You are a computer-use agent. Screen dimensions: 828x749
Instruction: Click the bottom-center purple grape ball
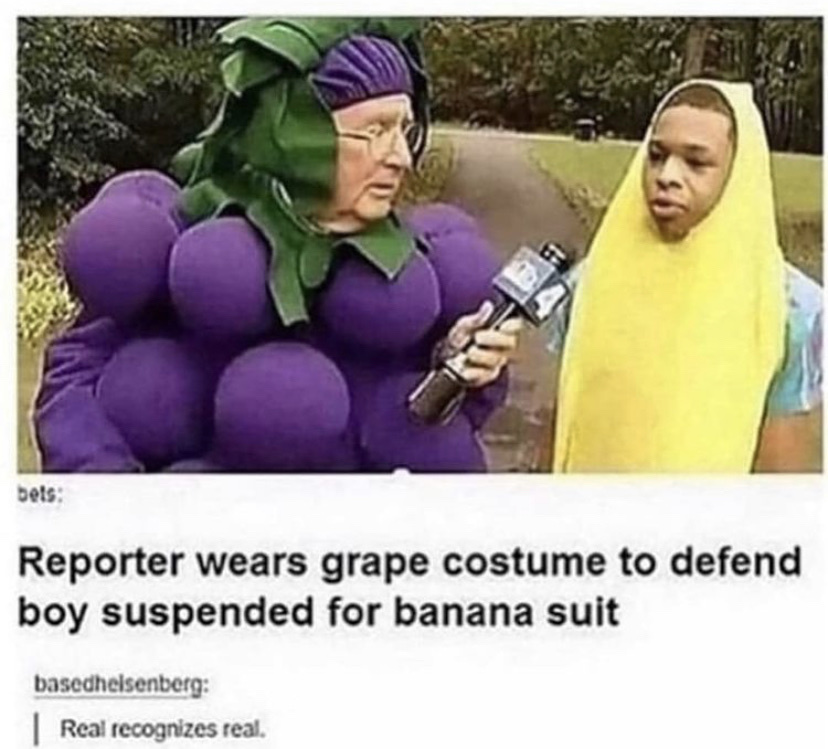282,405
